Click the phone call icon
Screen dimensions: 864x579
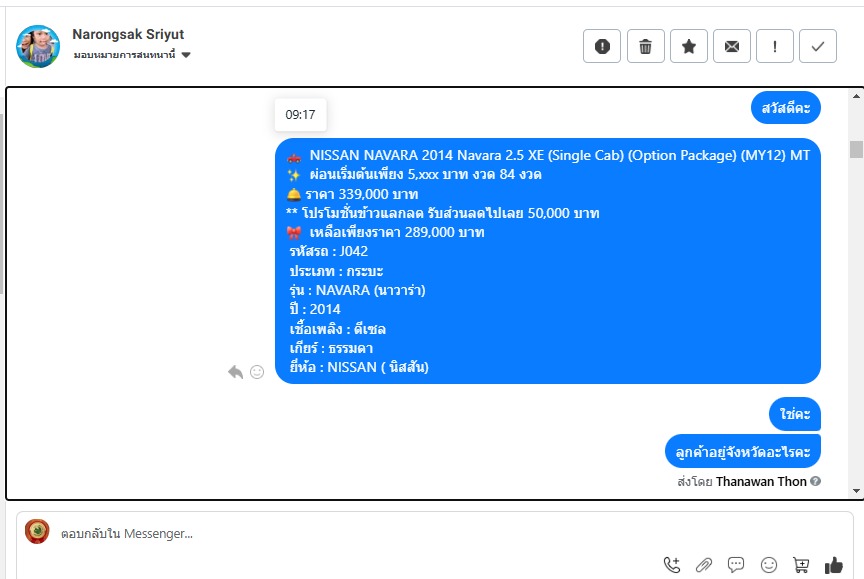point(672,565)
